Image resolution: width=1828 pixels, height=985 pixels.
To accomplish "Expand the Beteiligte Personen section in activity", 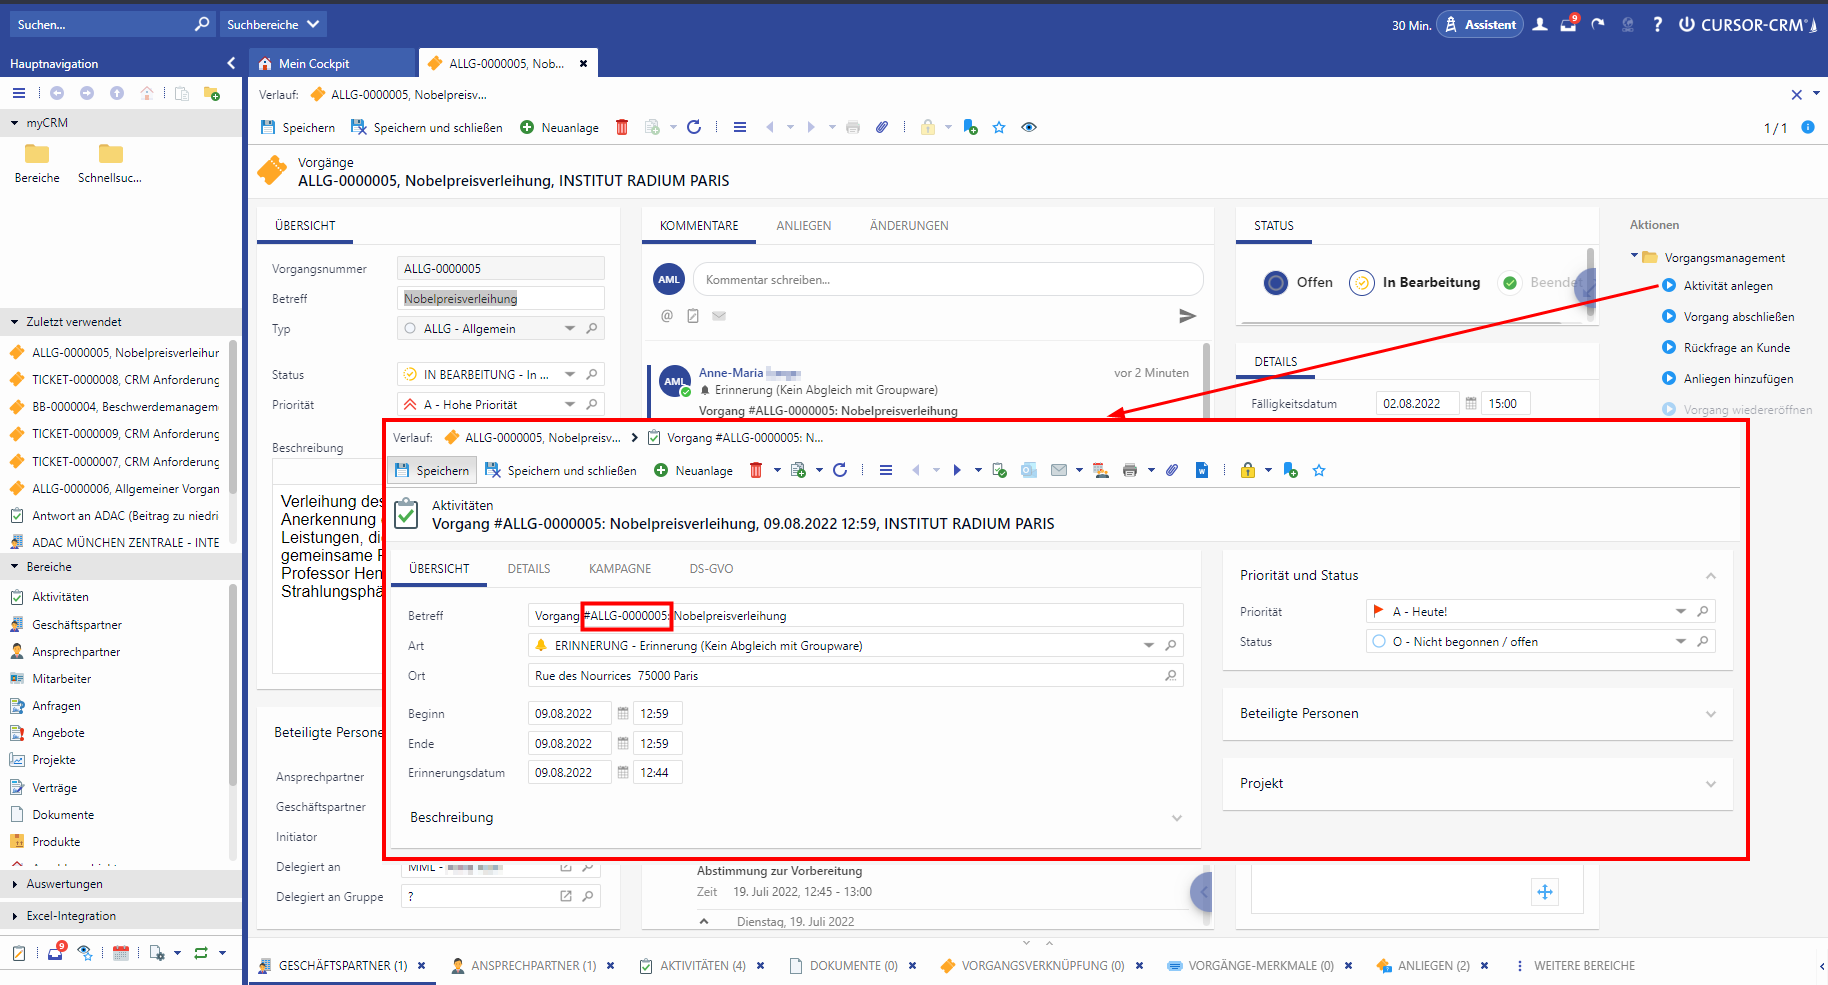I will (x=1710, y=714).
